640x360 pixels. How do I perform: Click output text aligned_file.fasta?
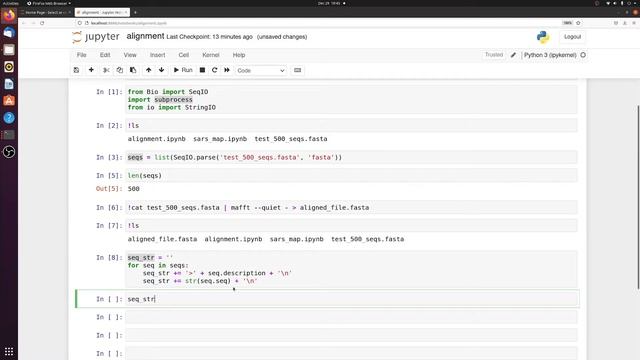(162, 239)
